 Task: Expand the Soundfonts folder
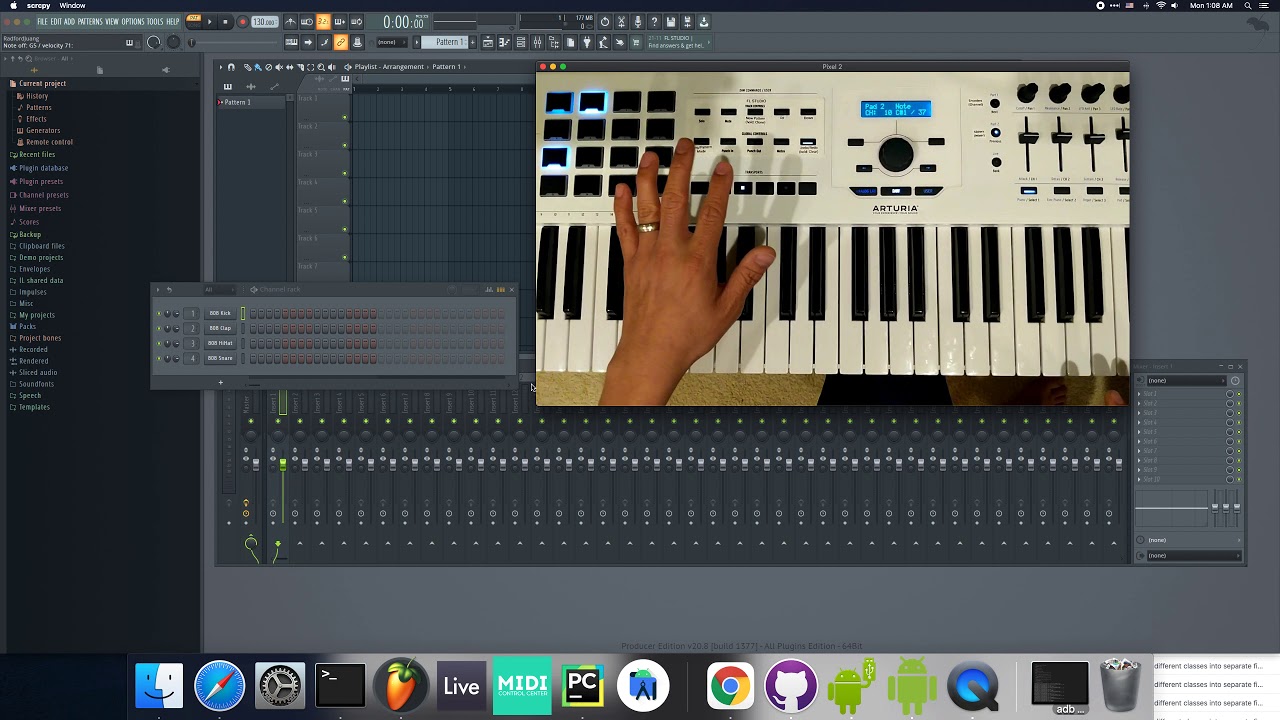pos(34,384)
